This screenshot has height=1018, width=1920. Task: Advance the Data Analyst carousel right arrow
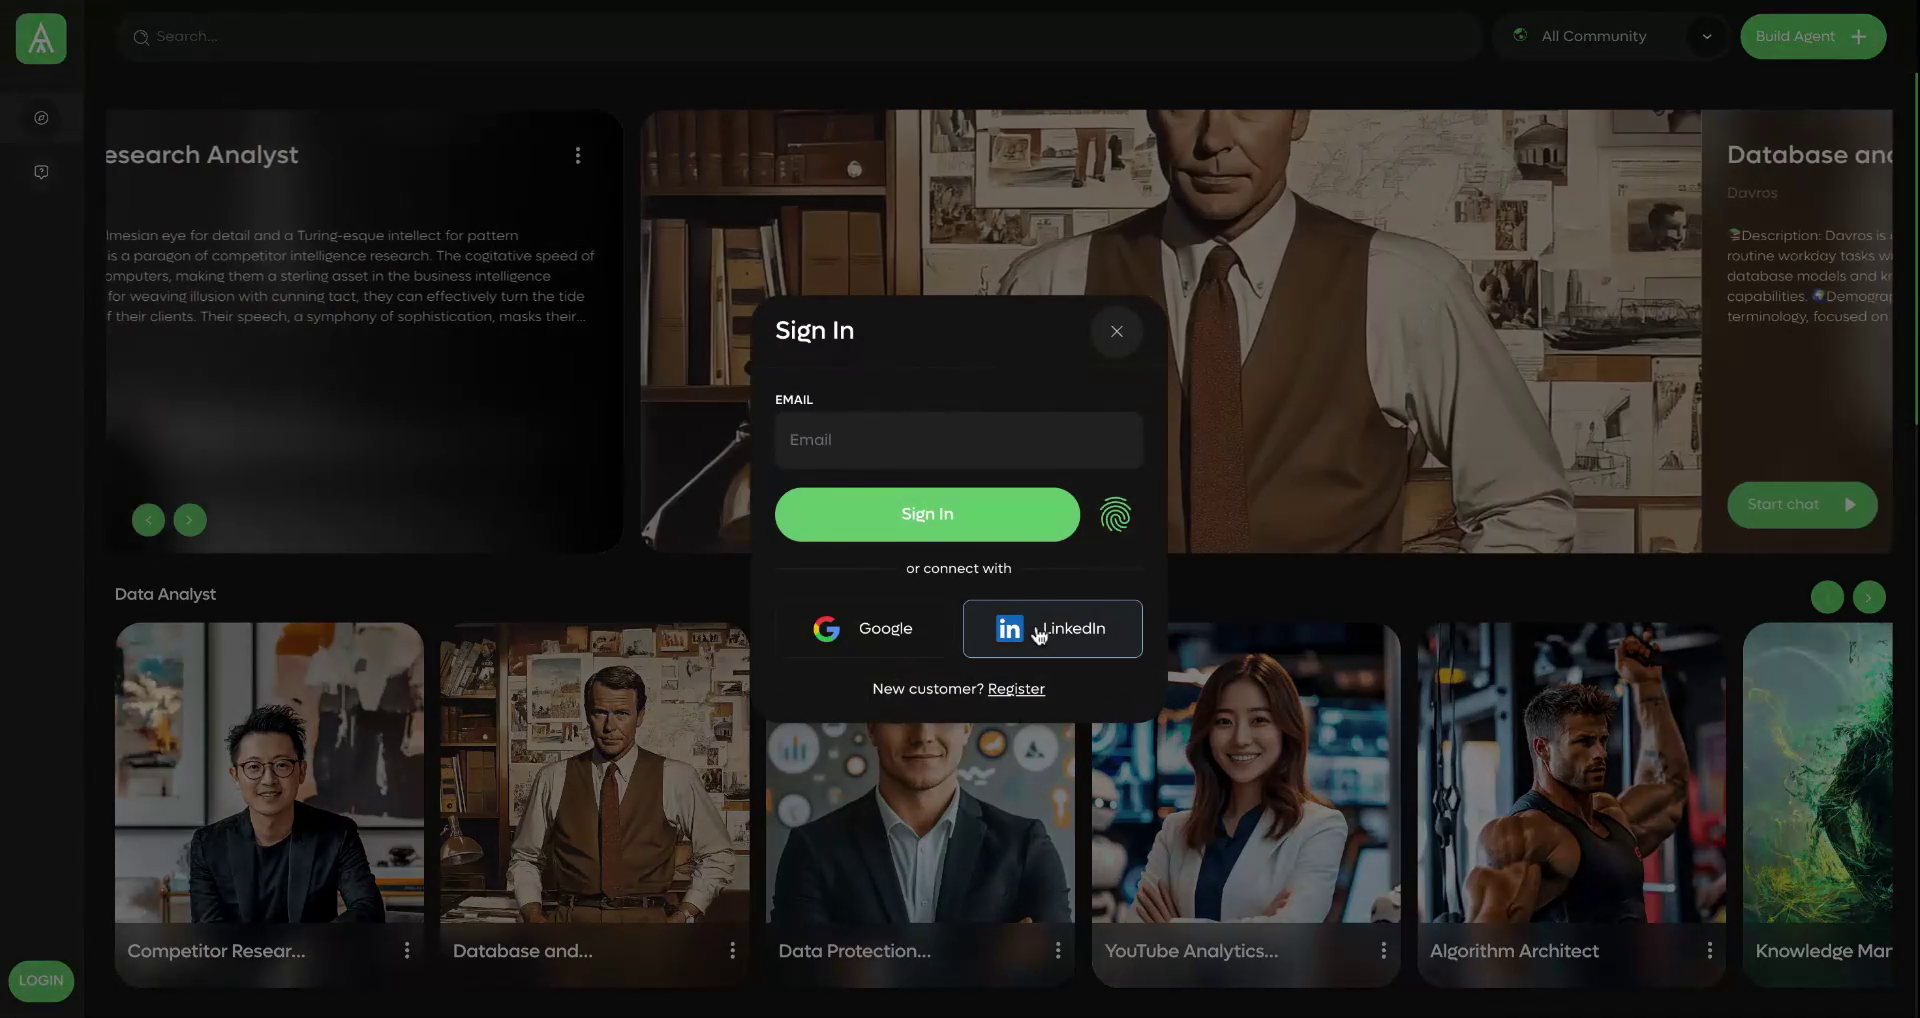[1868, 596]
